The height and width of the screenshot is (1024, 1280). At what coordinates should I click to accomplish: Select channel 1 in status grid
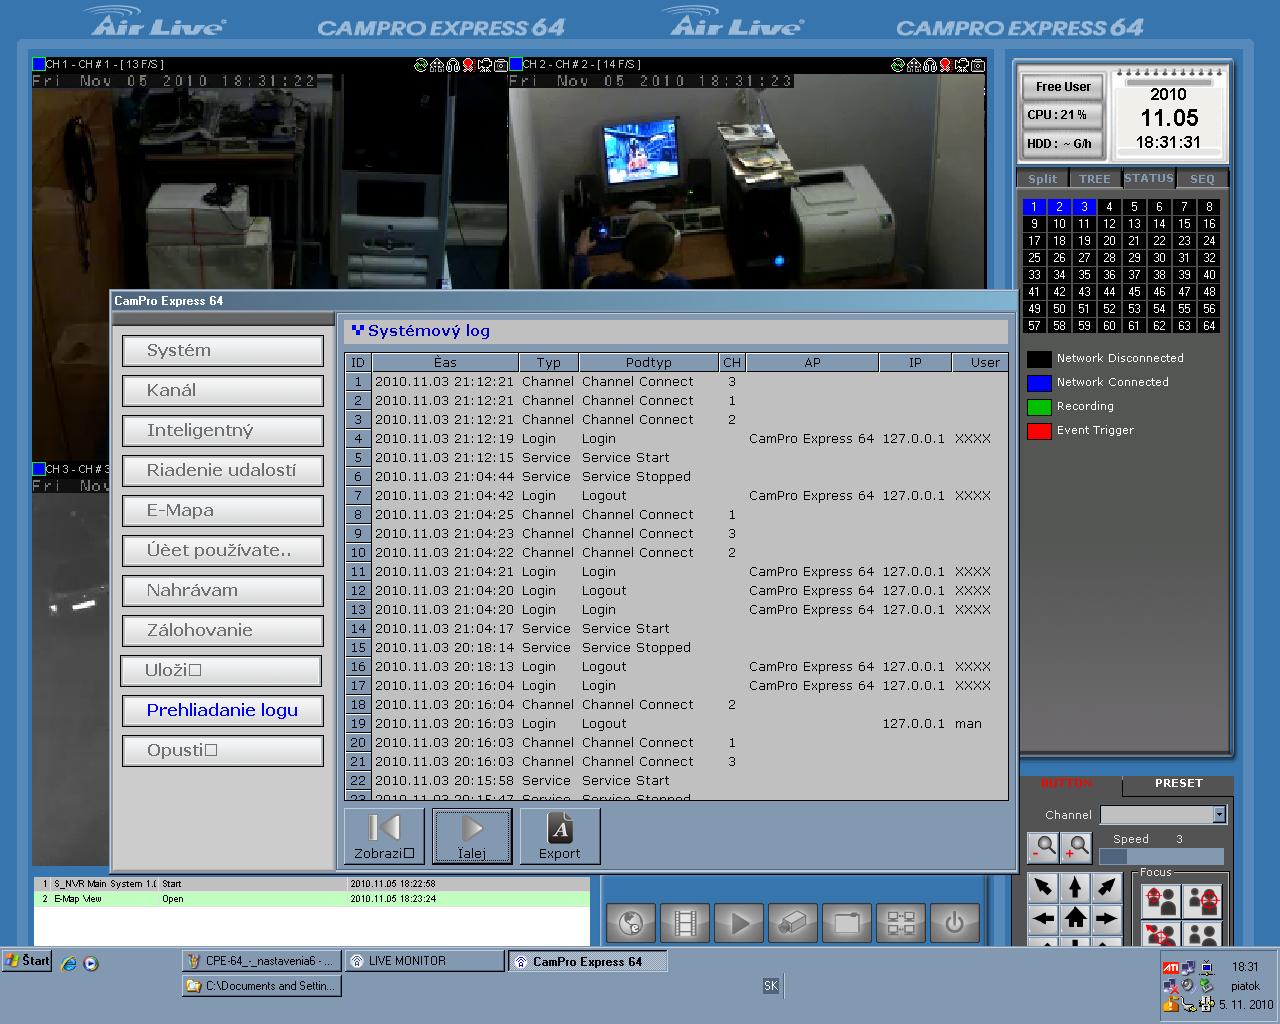click(x=1034, y=207)
